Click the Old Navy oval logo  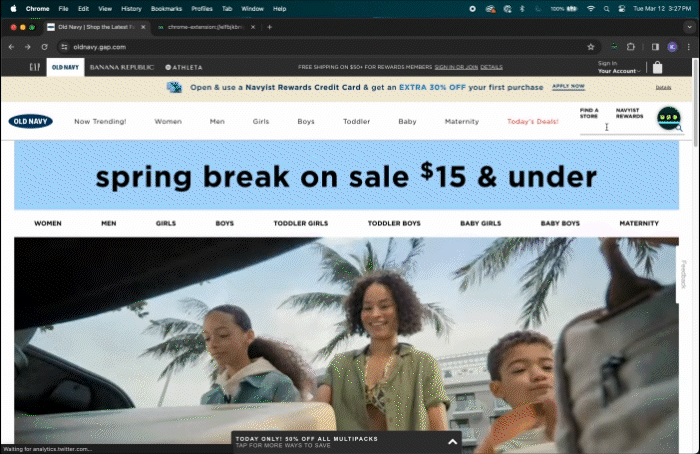tap(30, 121)
